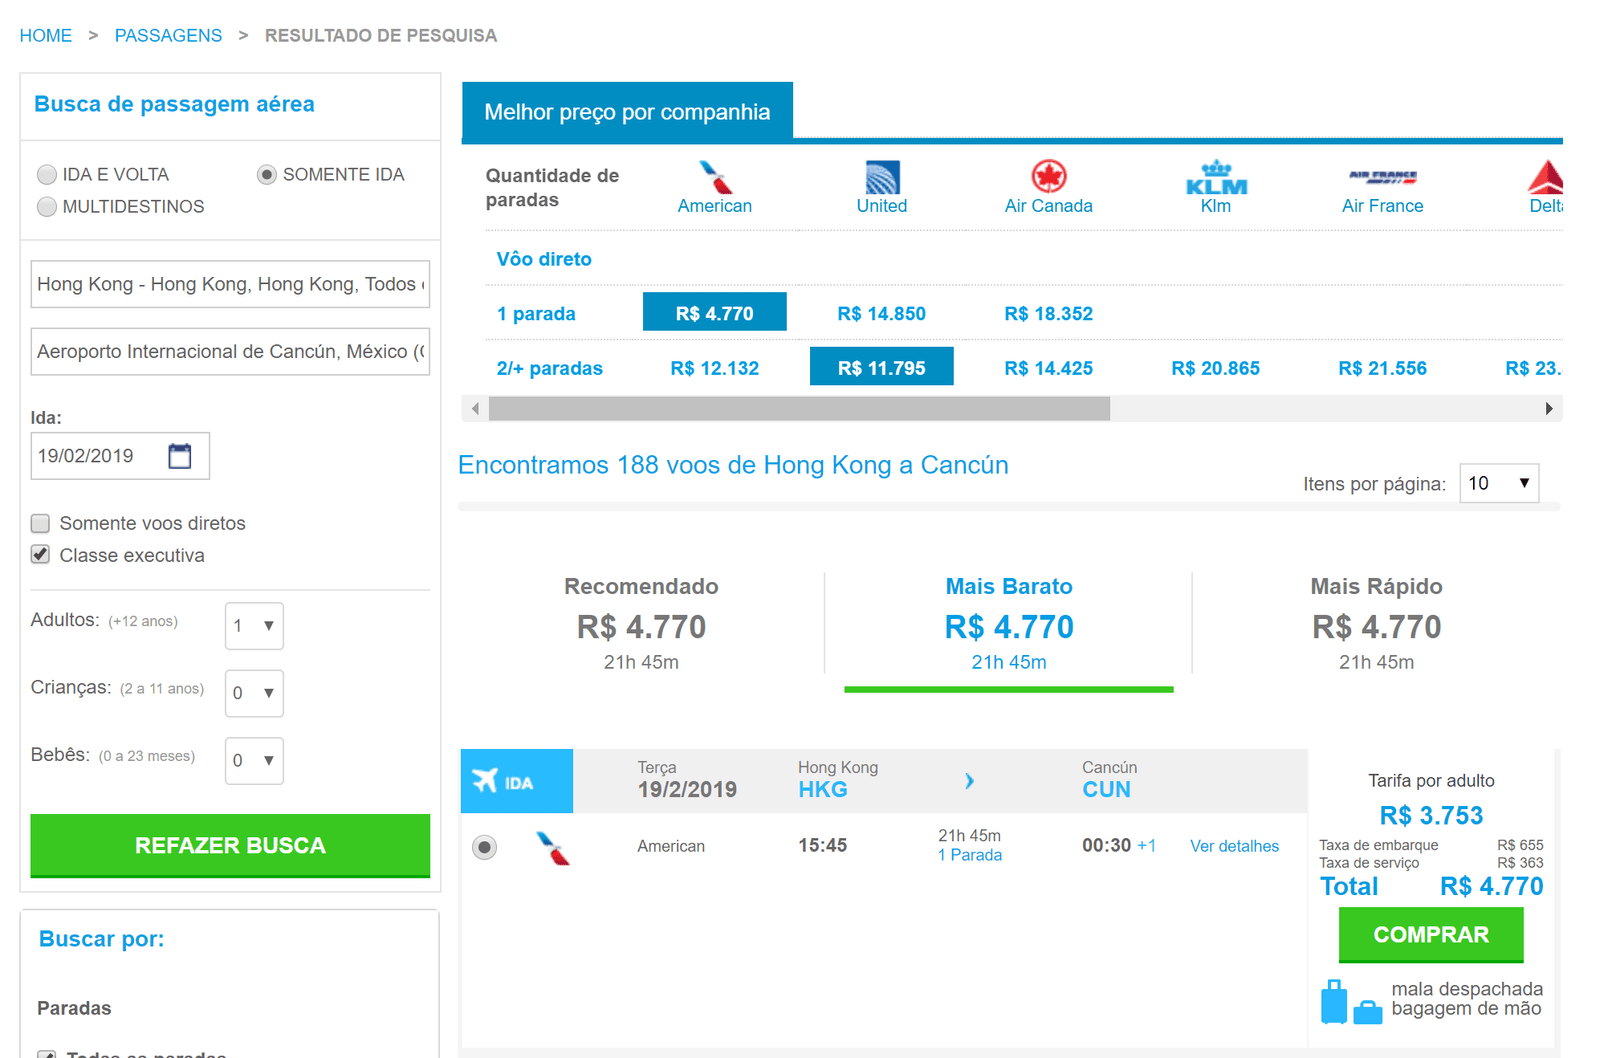Screen dimensions: 1600x1058
Task: Click the United airline logo
Action: click(x=882, y=178)
